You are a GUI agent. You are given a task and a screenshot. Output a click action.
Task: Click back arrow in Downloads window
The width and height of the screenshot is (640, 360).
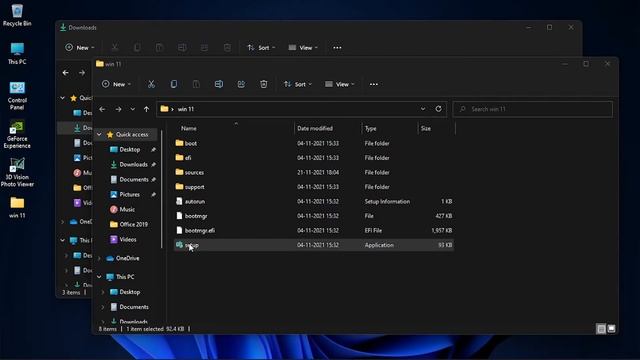[x=66, y=73]
